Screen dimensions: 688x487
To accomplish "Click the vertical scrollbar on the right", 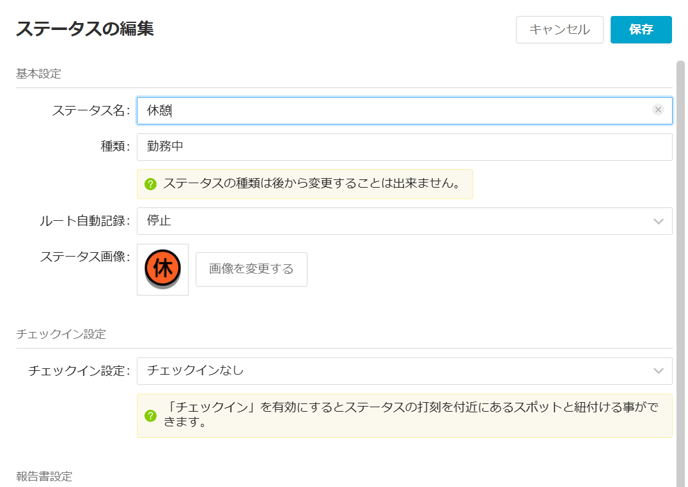I will click(681, 274).
